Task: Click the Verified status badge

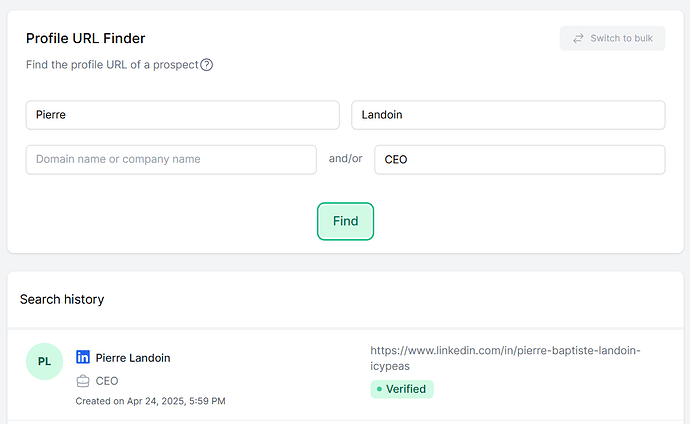Action: pos(402,389)
